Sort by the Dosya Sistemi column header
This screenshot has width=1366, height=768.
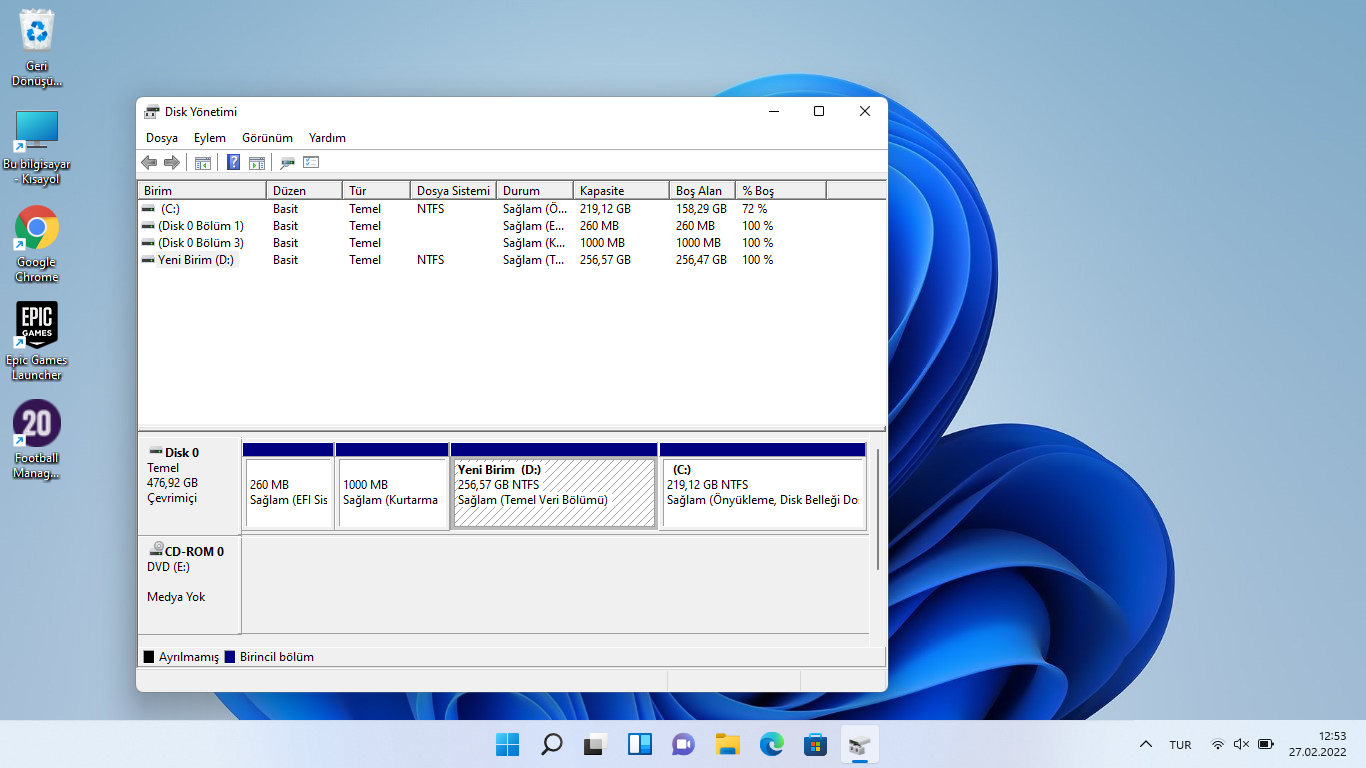pyautogui.click(x=453, y=190)
